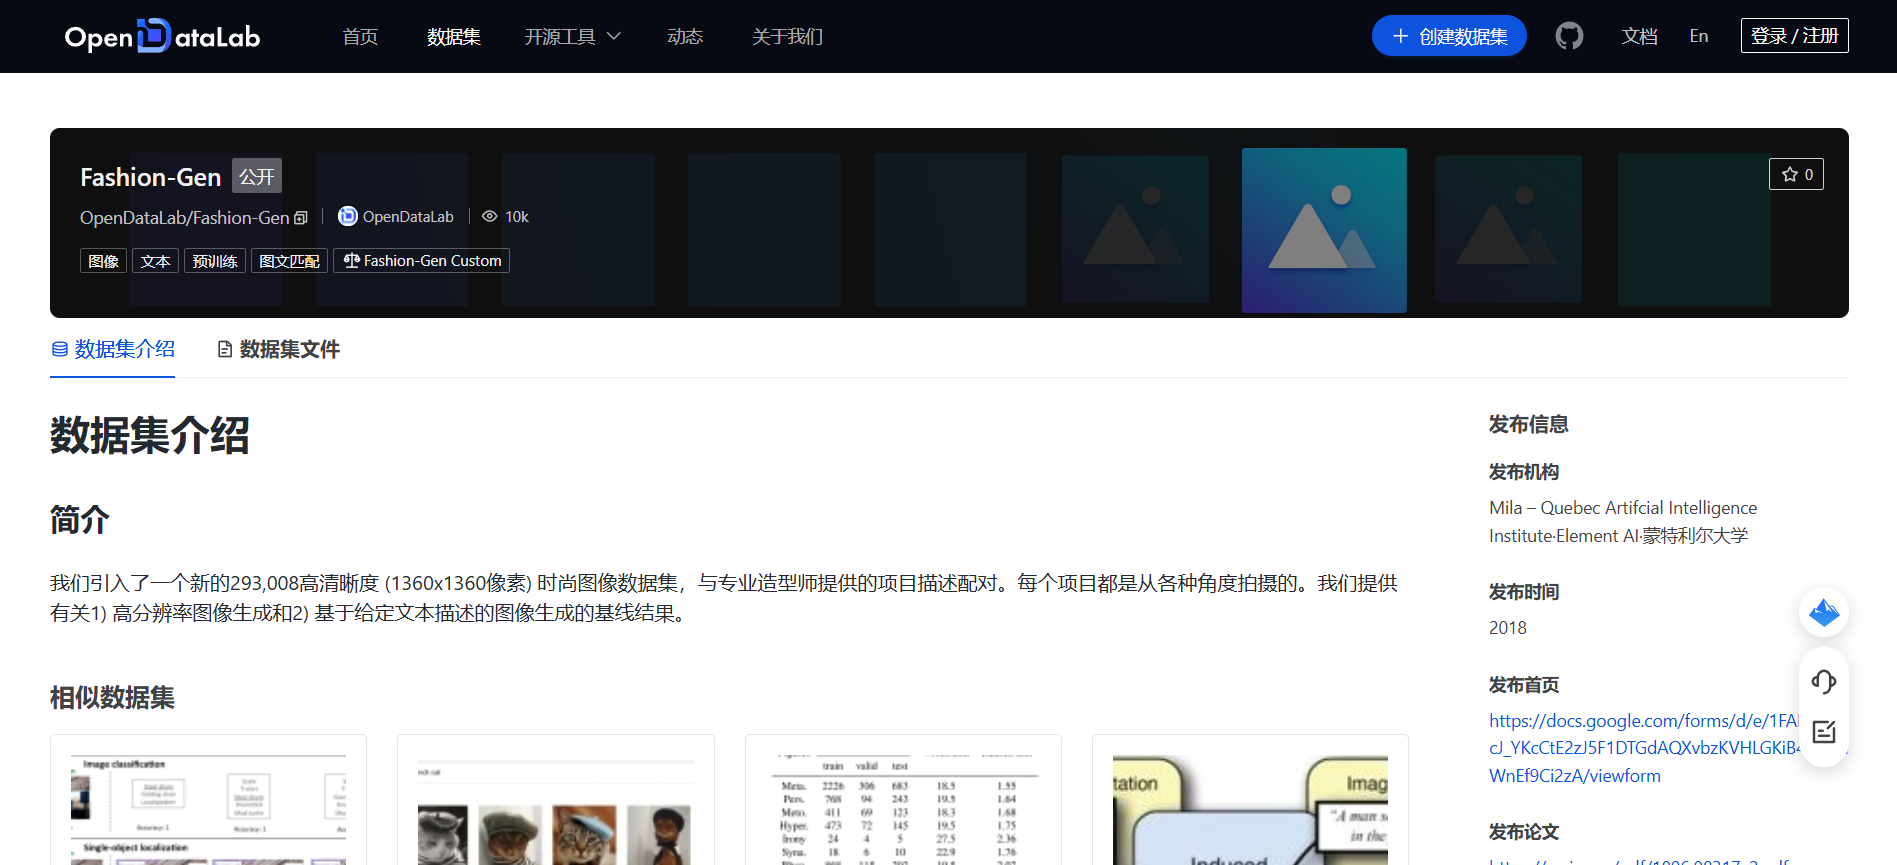Click the 图文匹配 tag

[289, 261]
